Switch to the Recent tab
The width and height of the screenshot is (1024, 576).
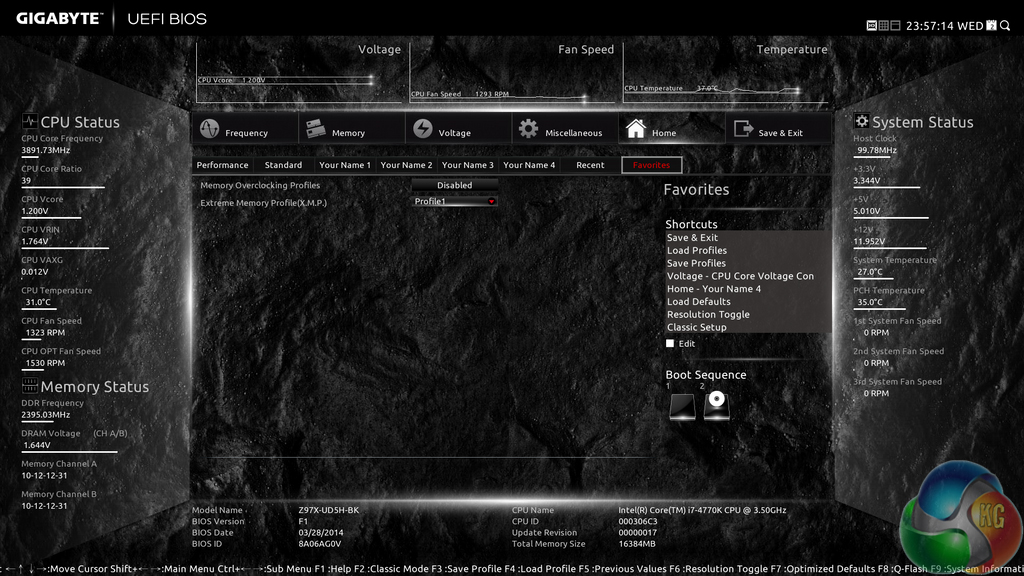click(590, 165)
